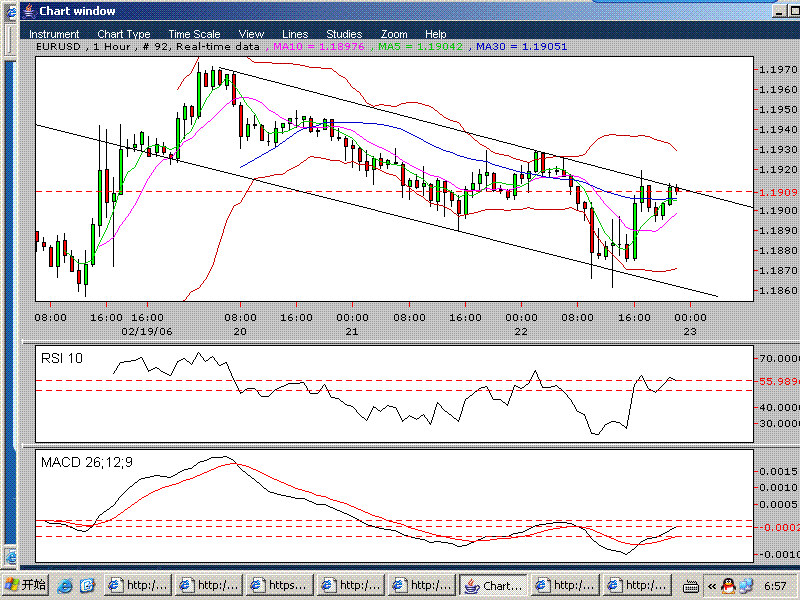
Task: Click the 1.1970 price axis label
Action: (778, 69)
